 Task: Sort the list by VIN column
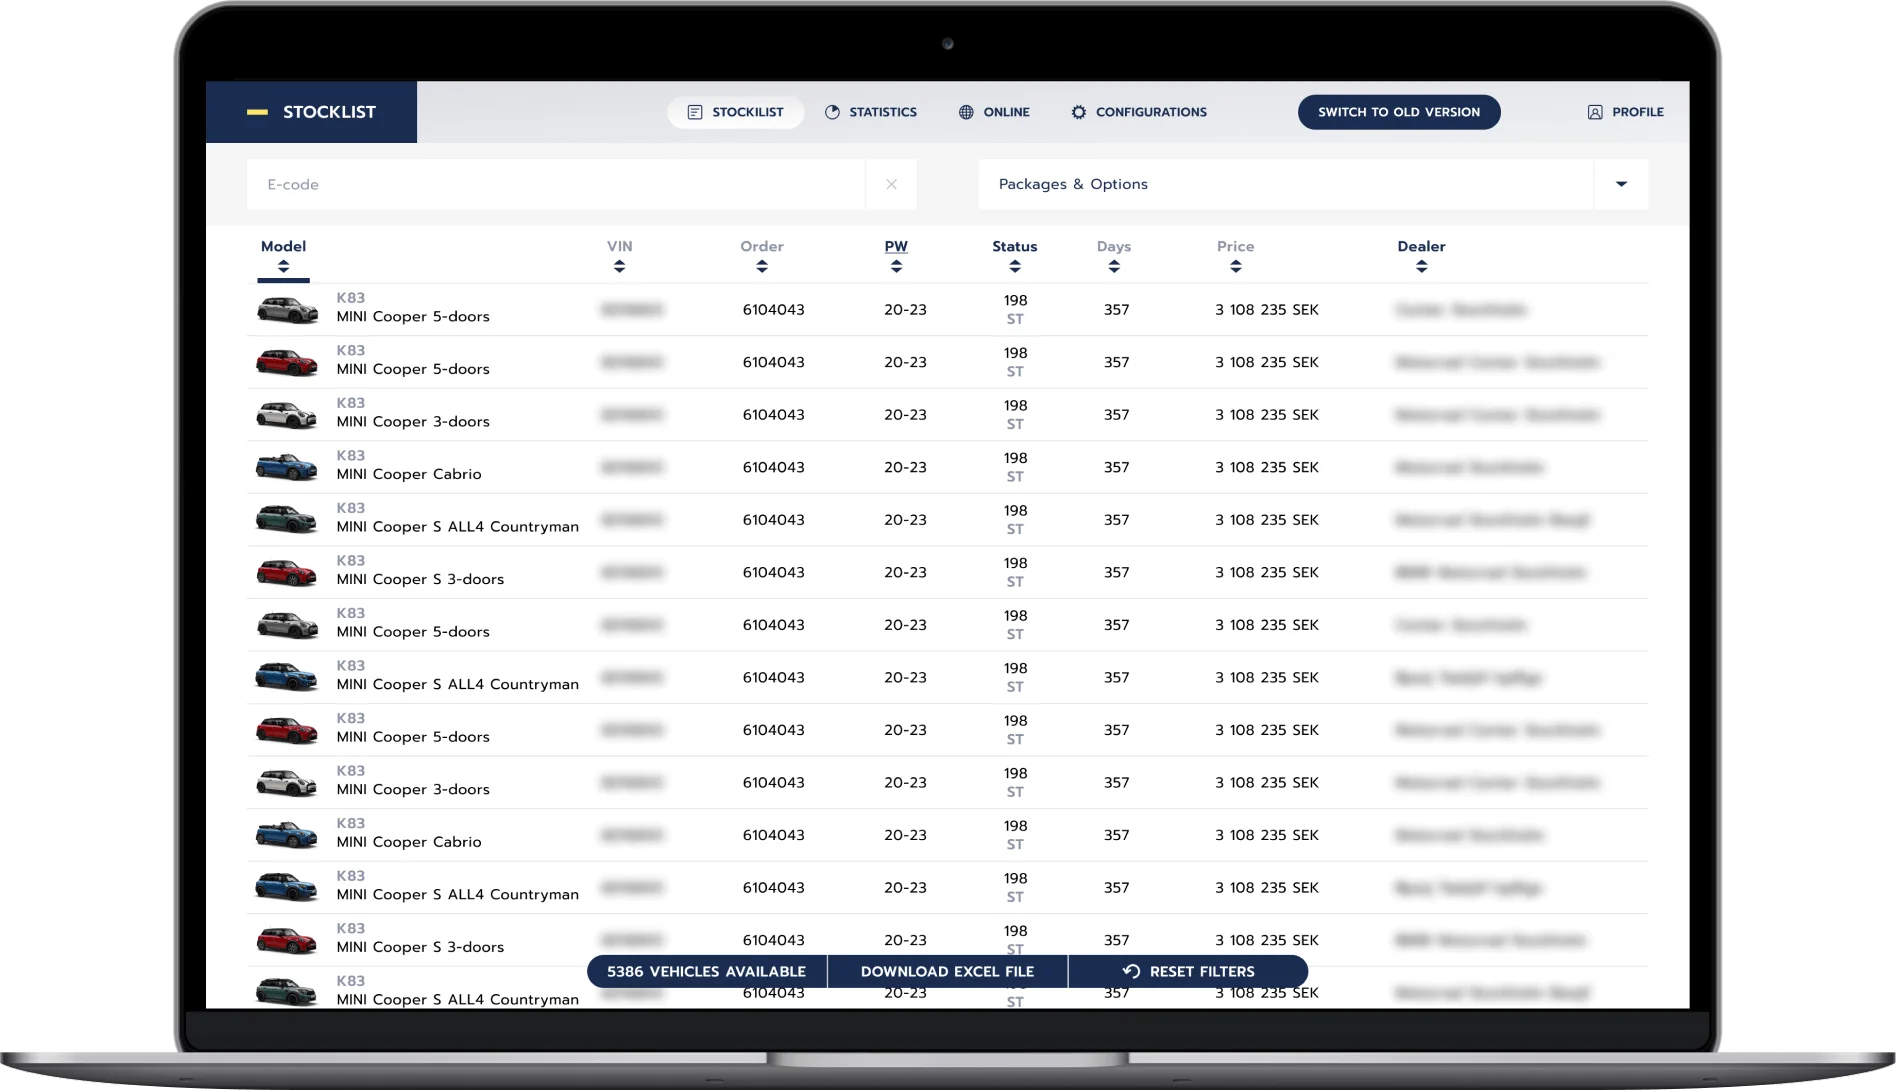619,267
